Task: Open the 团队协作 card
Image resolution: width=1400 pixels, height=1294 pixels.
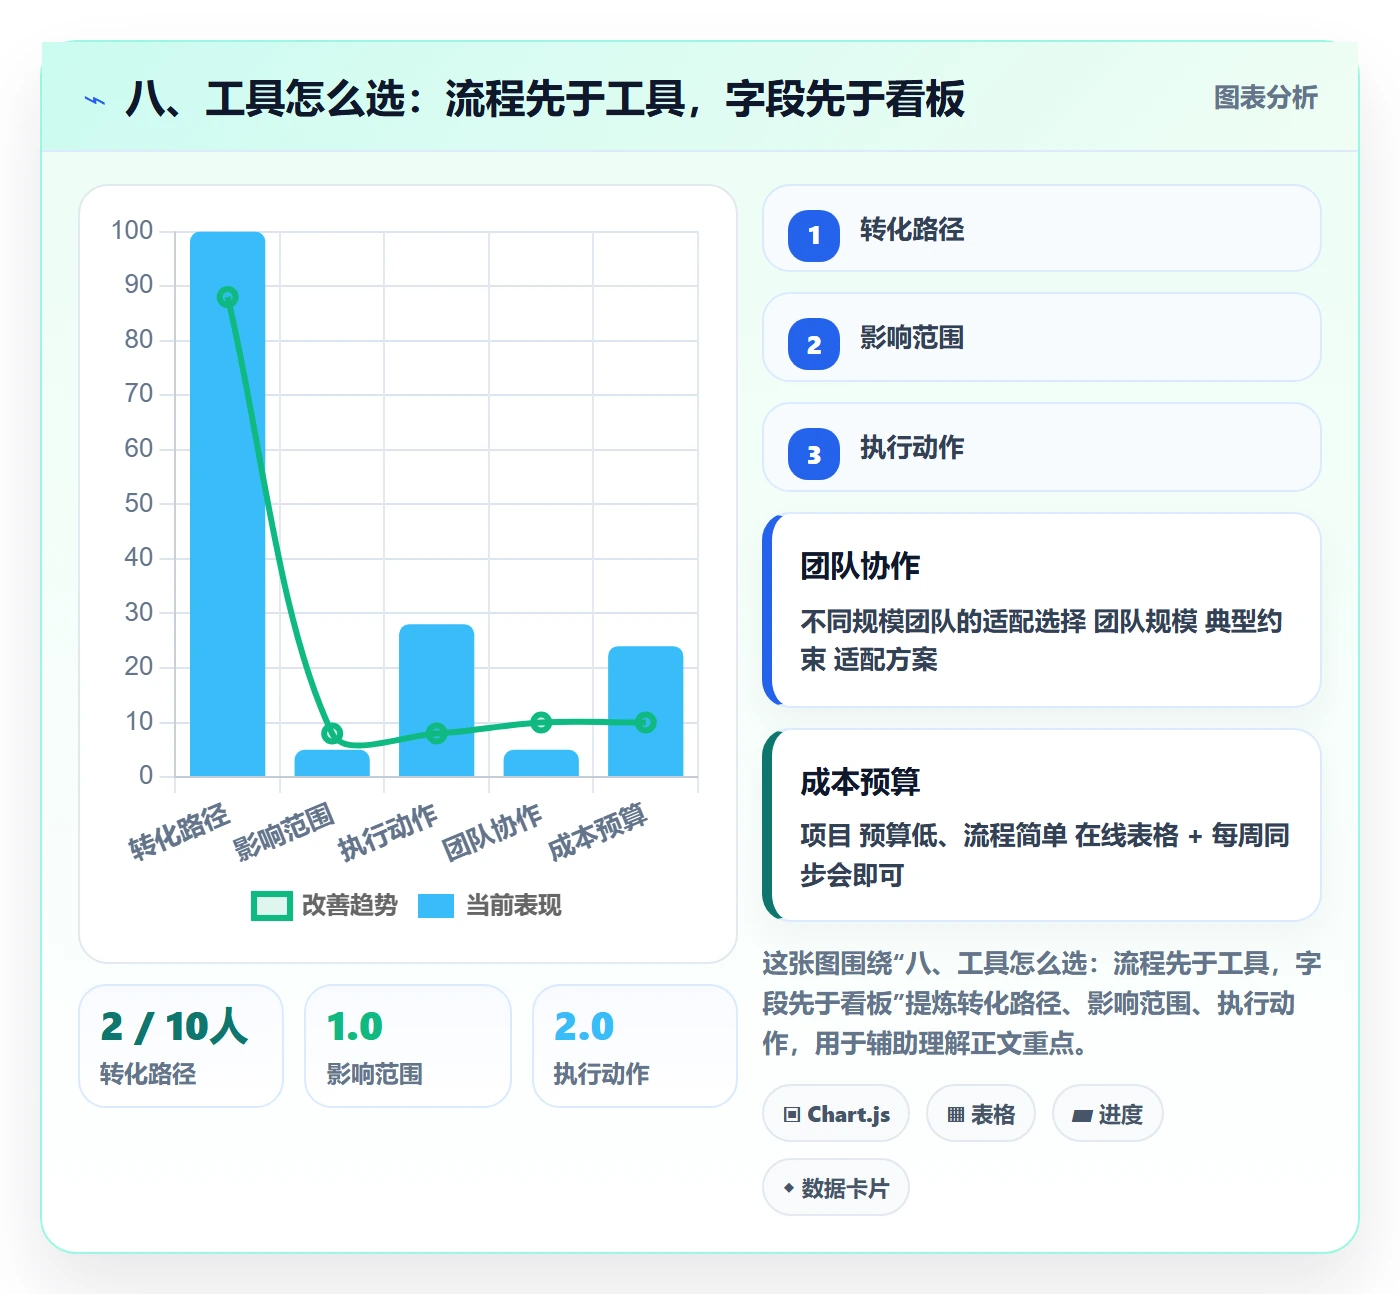Action: (x=1042, y=610)
